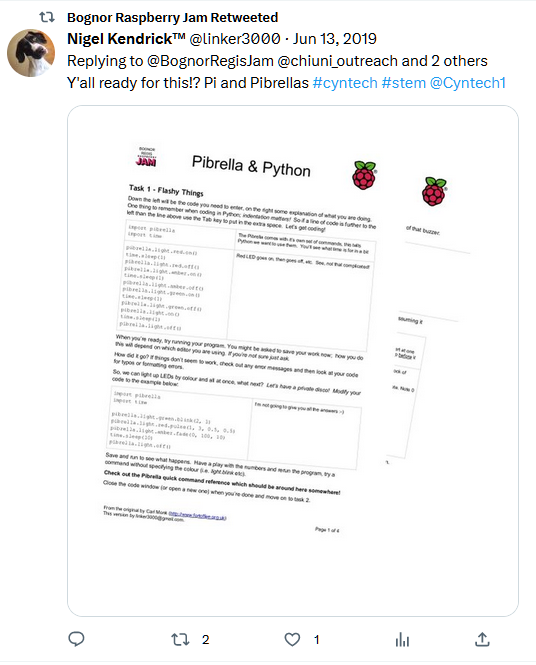This screenshot has width=536, height=665.
Task: Open @BognorRegisJam in replying-to line
Action: [x=210, y=61]
